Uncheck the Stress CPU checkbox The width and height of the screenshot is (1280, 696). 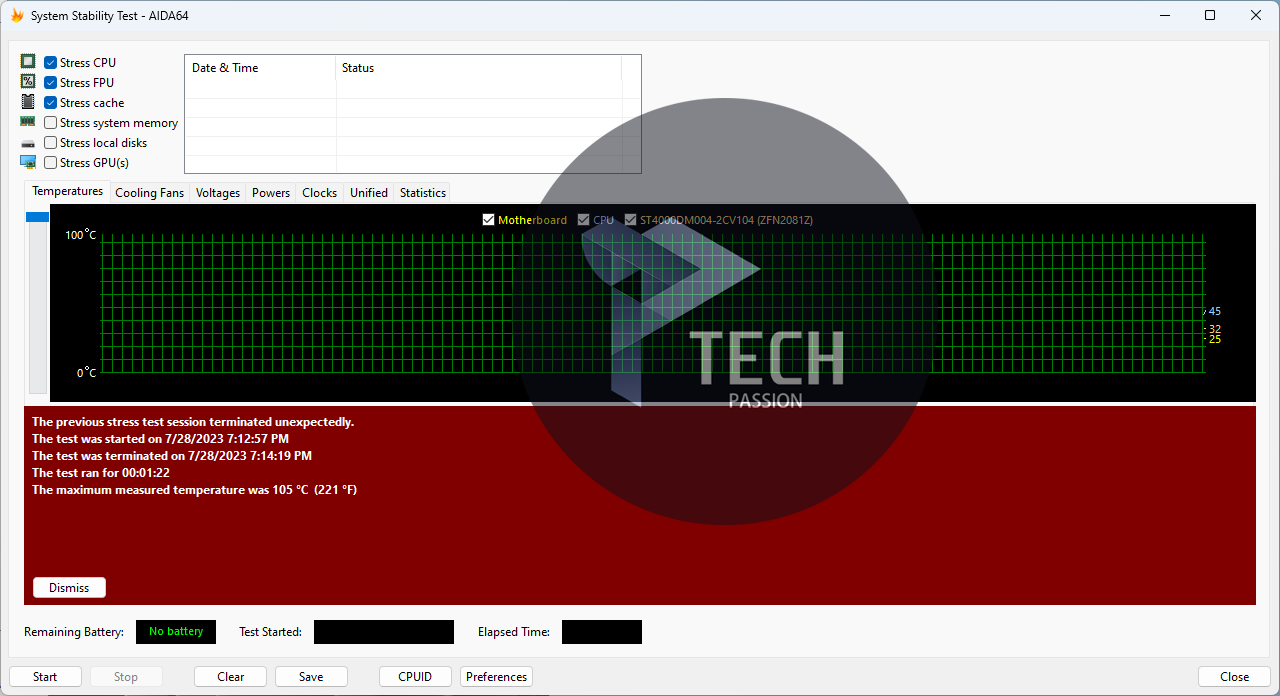coord(50,63)
